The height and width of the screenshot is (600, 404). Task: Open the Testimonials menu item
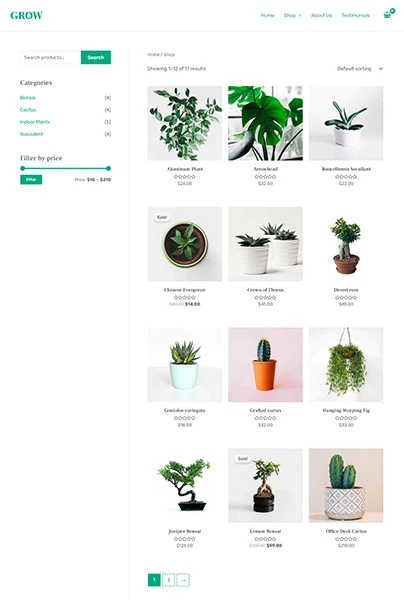click(355, 15)
